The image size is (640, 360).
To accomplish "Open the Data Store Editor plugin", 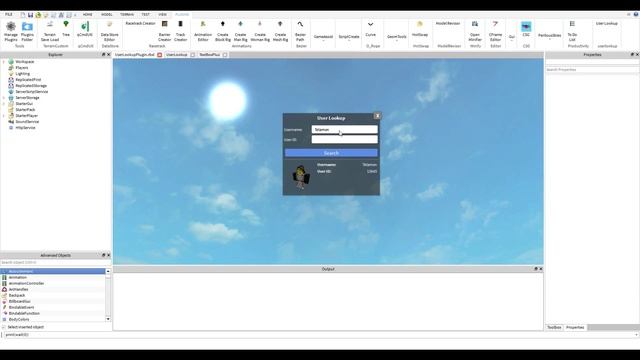I will 109,31.
